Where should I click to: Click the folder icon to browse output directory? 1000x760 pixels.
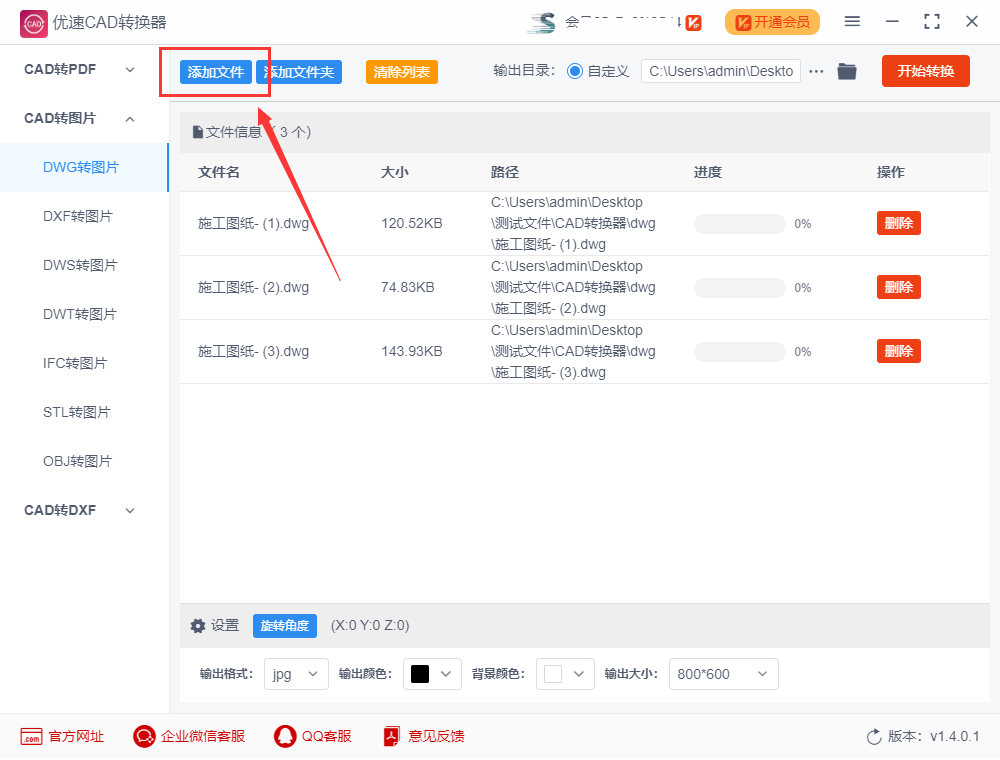point(847,71)
